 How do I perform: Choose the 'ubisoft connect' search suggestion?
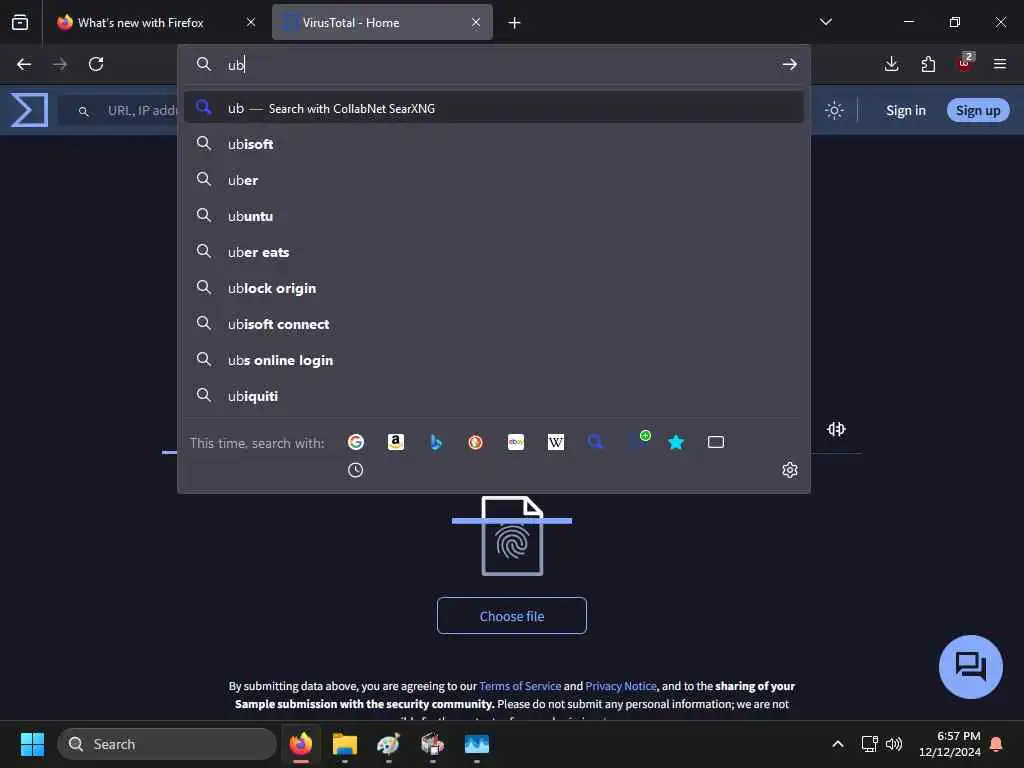[494, 323]
